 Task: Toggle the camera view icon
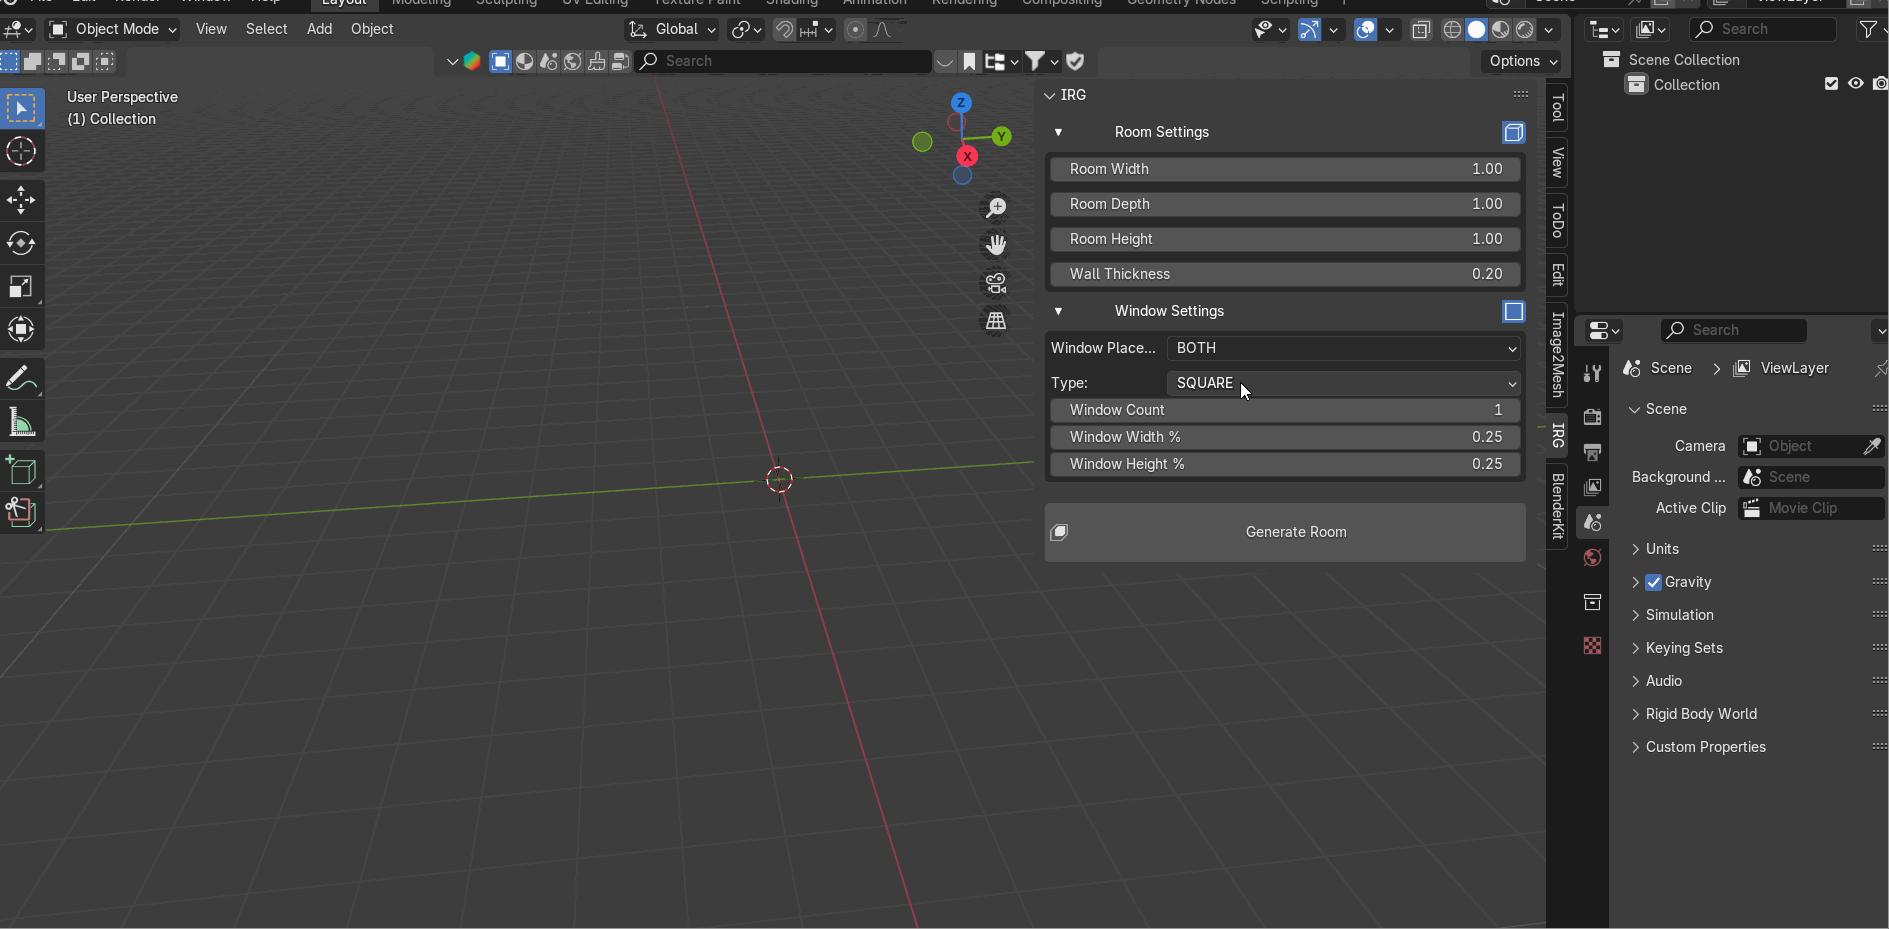pos(996,283)
